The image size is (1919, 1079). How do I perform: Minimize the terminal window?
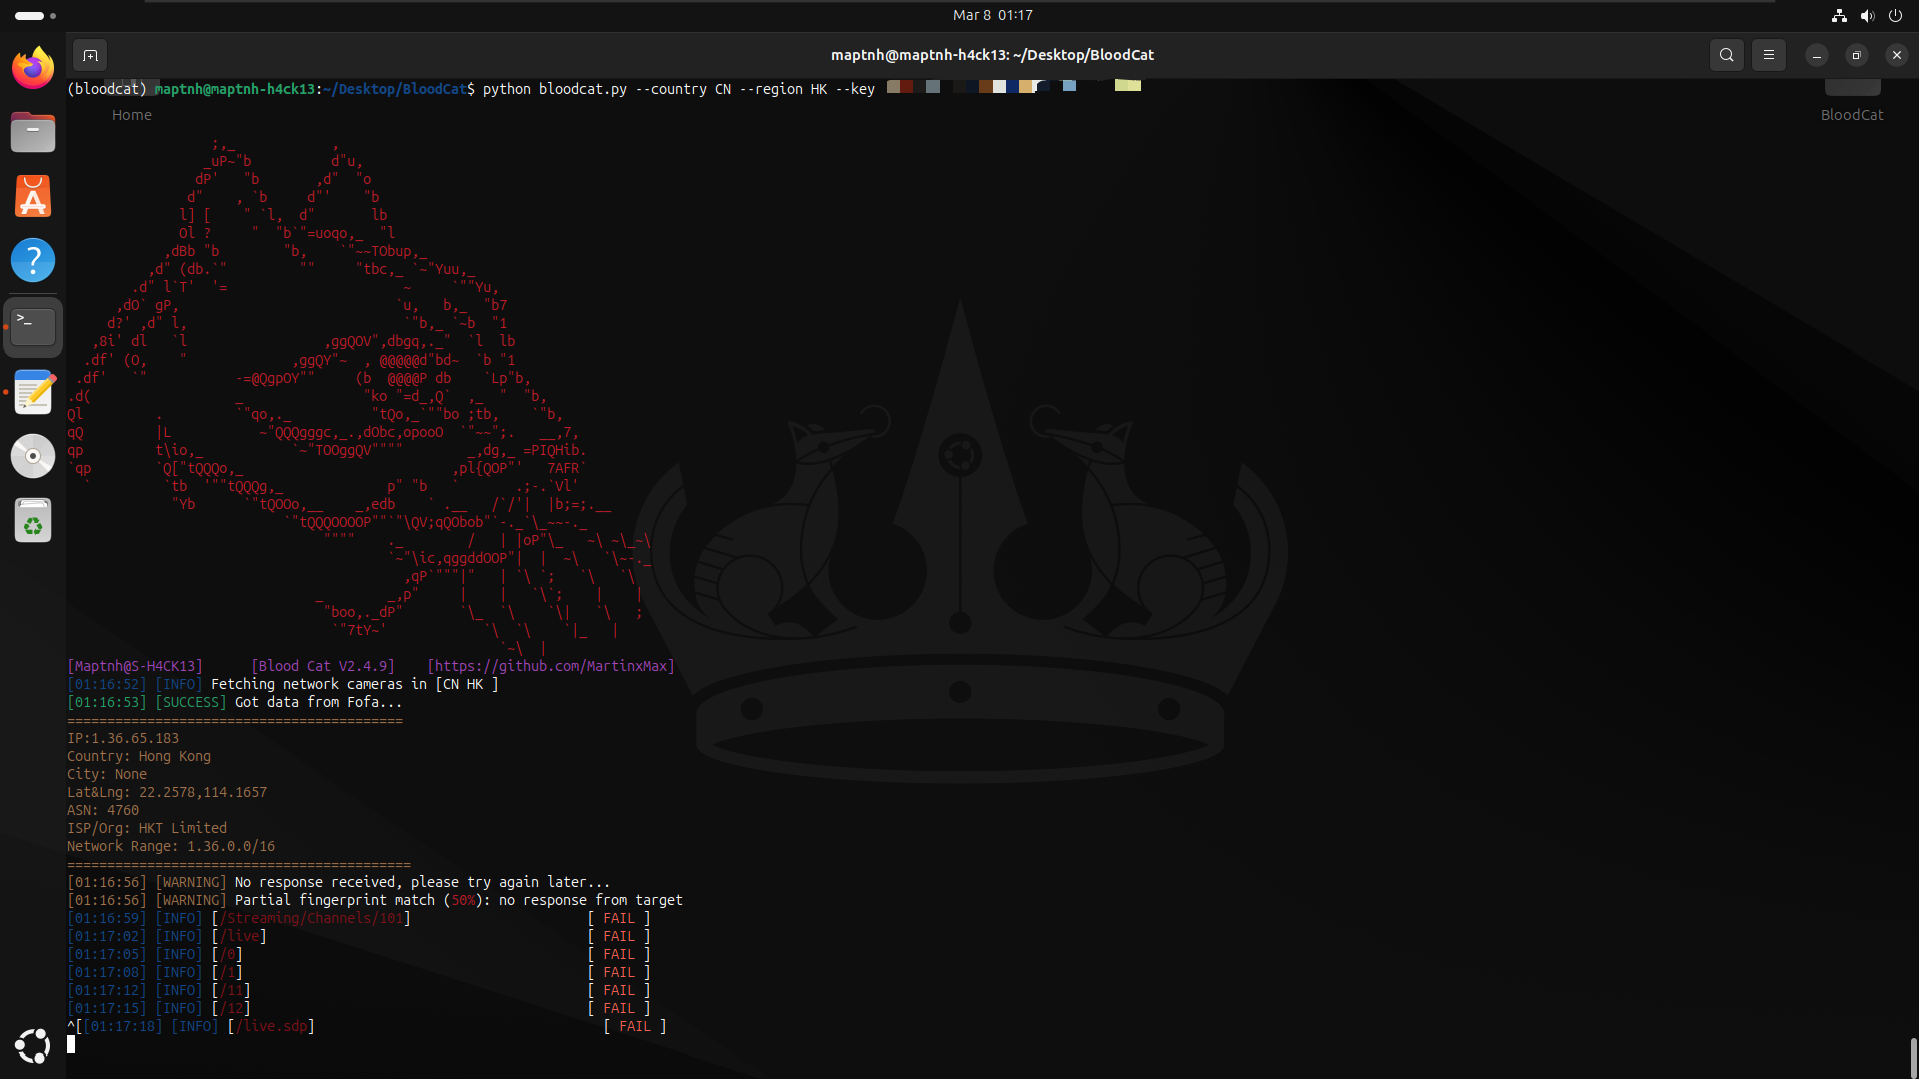point(1816,55)
